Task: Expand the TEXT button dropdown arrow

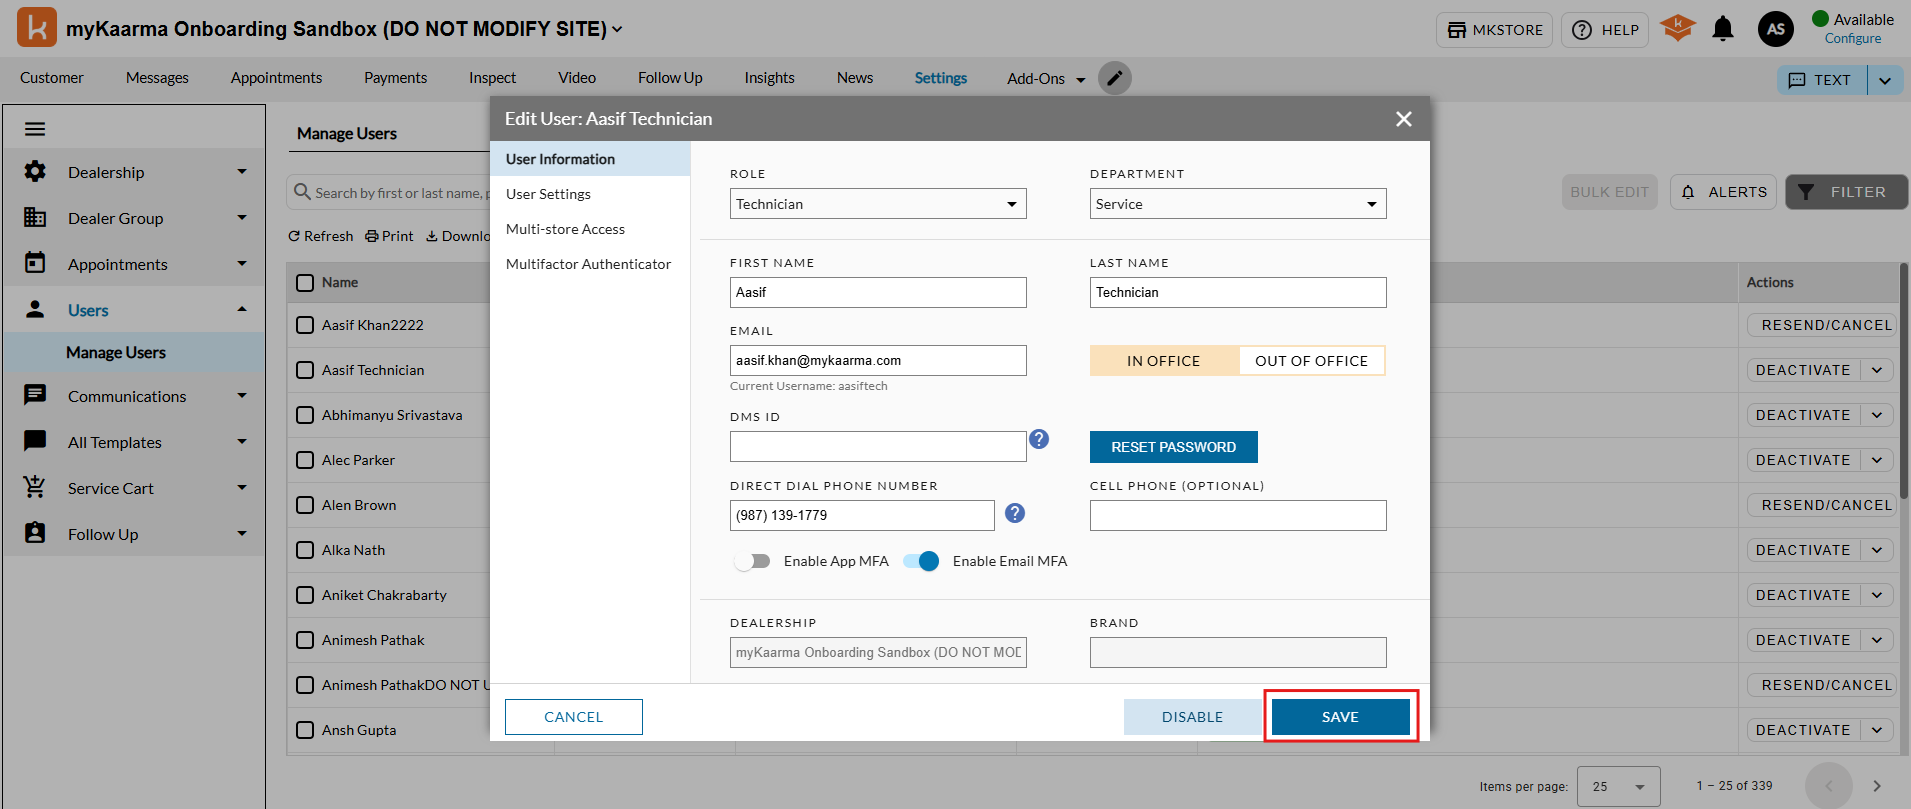Action: [1885, 80]
